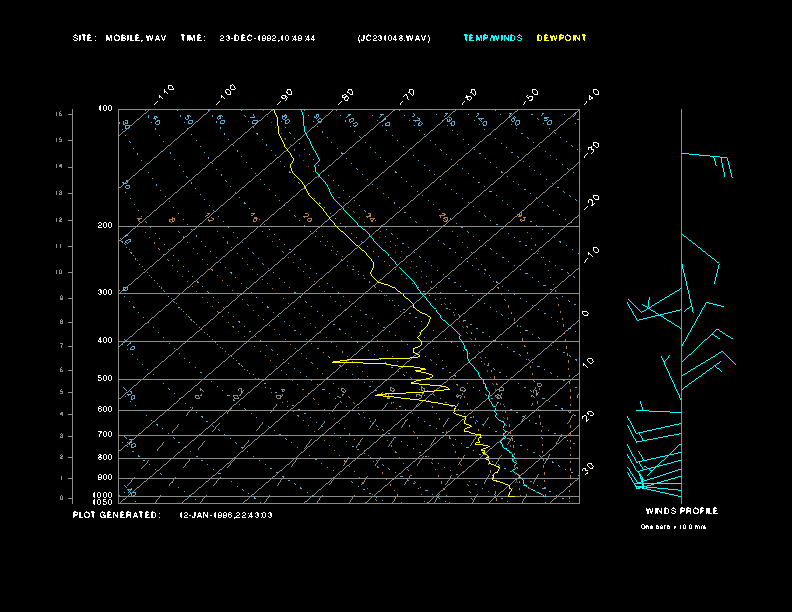Click the -90 temperature axis label
Screen dimensions: 792x612
[284, 96]
